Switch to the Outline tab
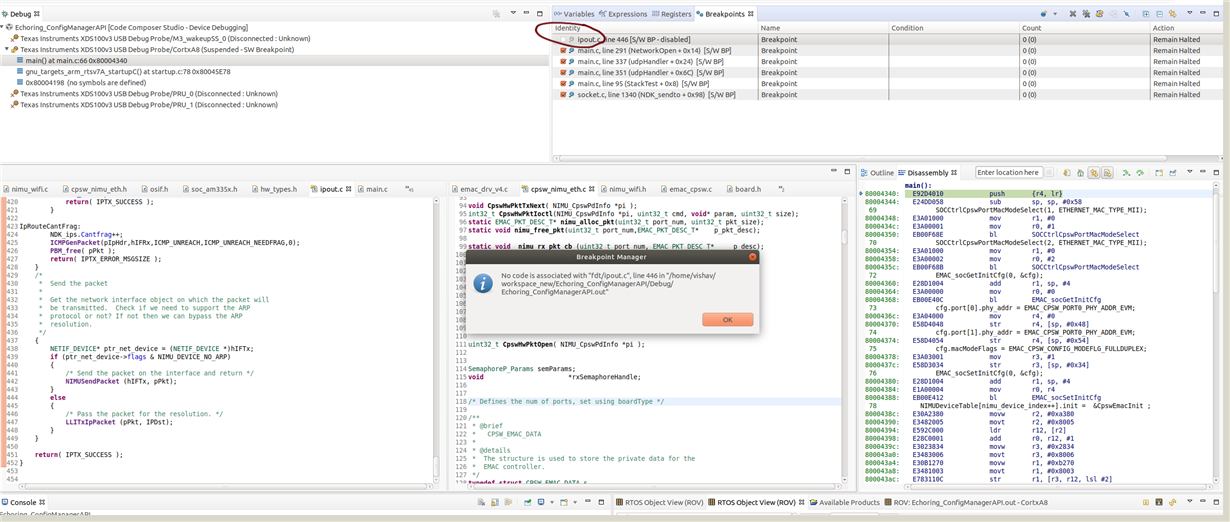Screen dimensions: 1230x522 coord(877,173)
